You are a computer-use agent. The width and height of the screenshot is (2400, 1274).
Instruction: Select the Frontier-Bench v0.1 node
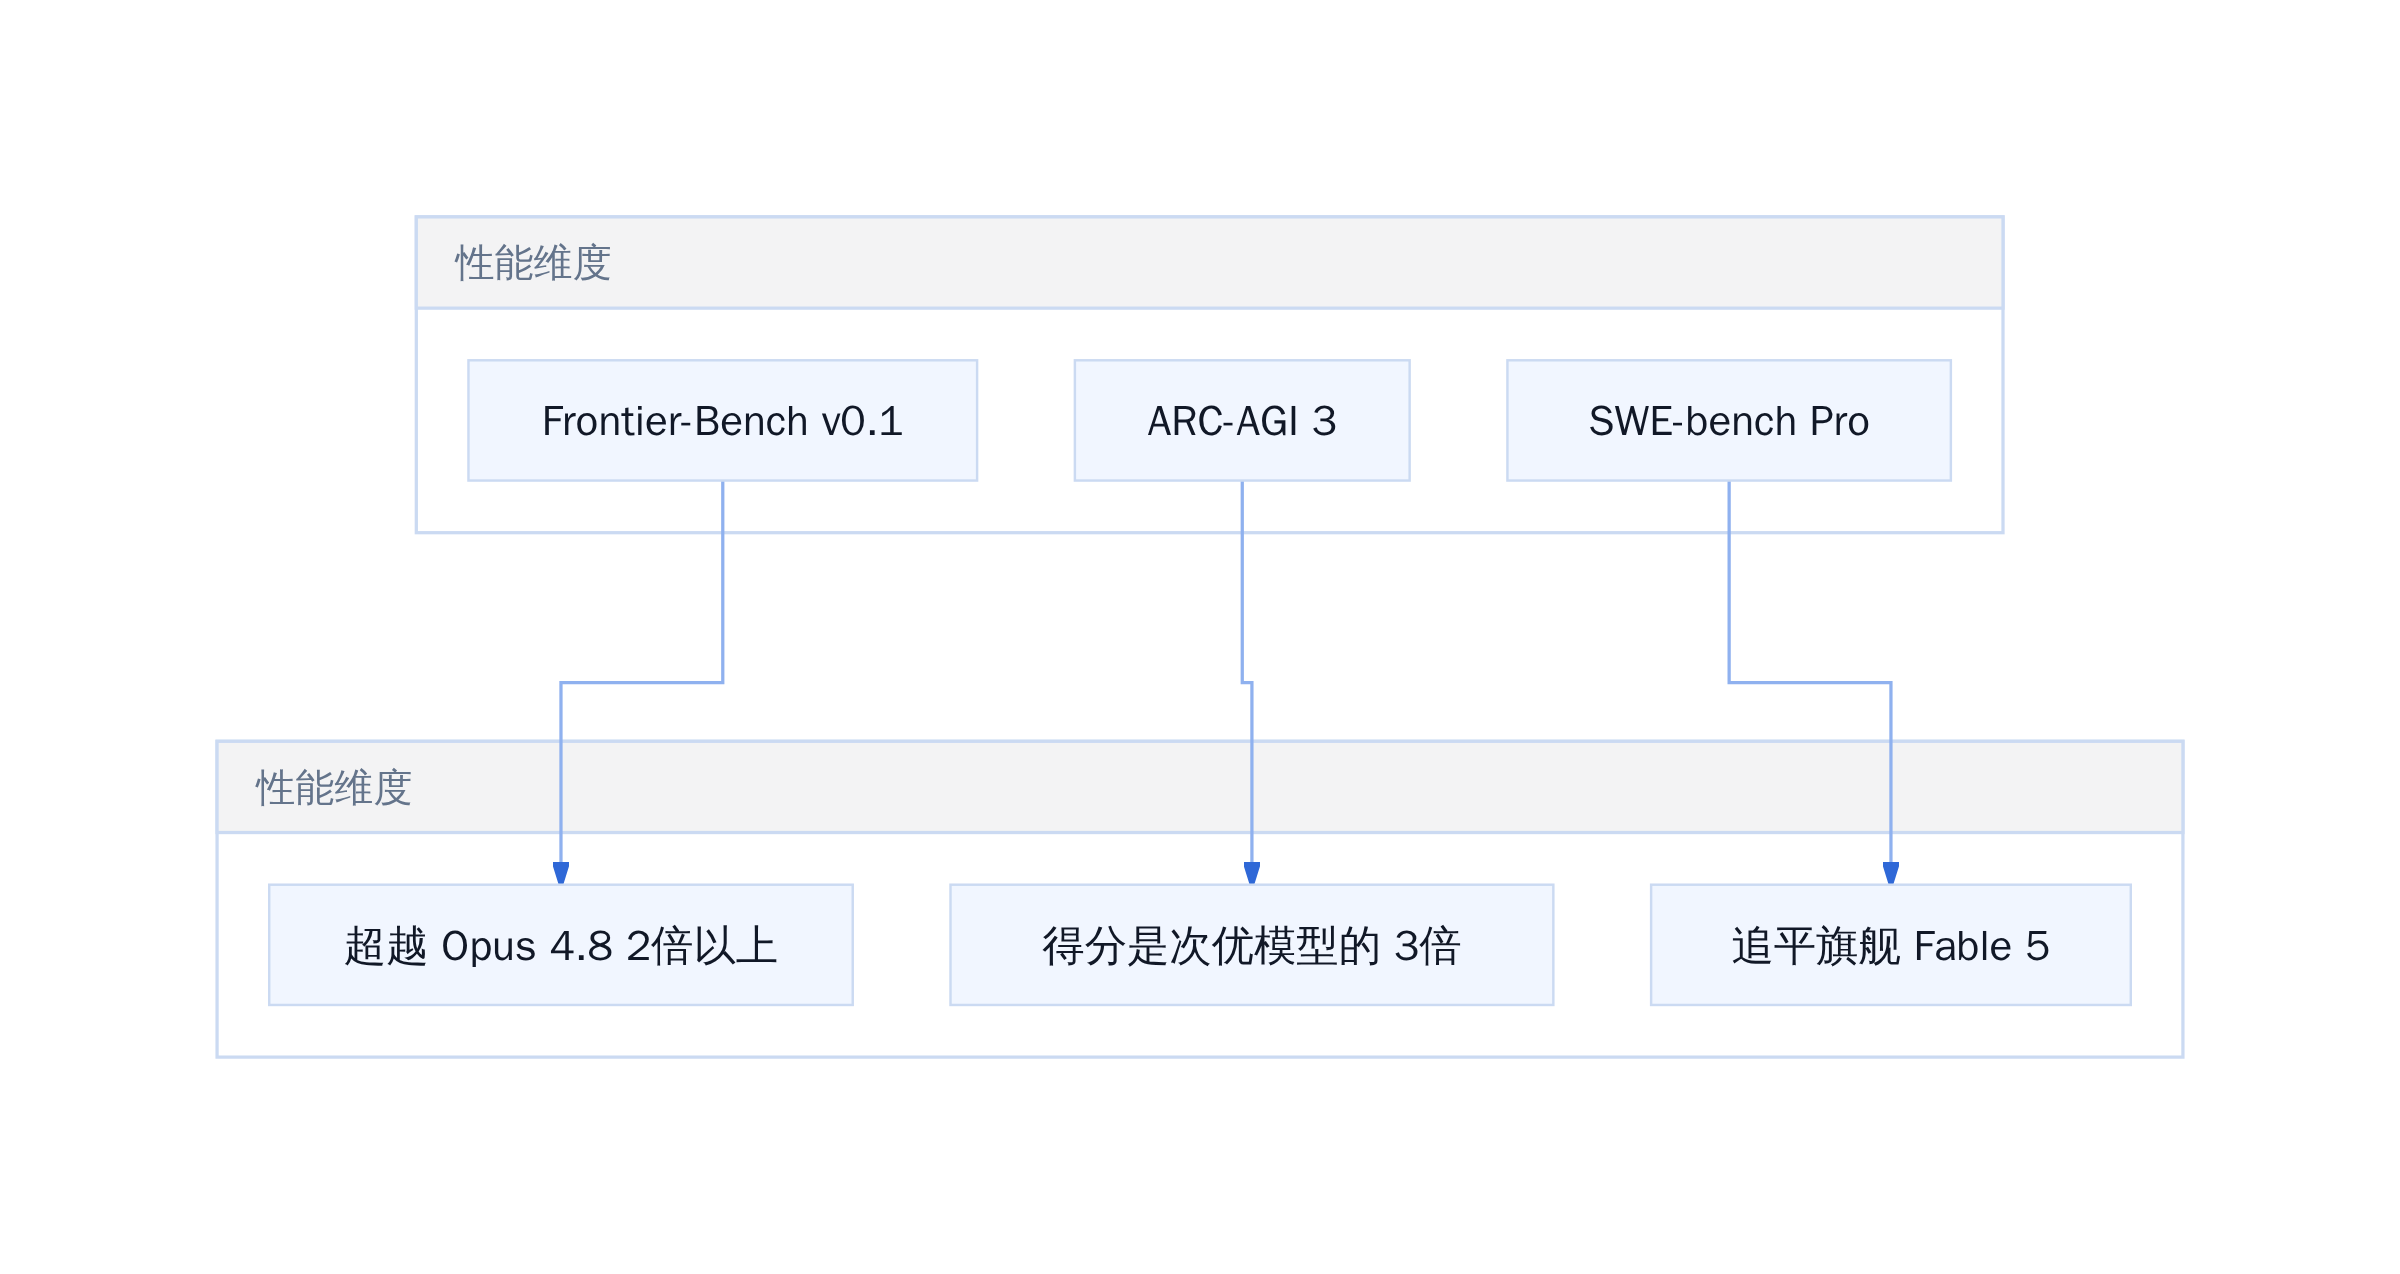(722, 420)
